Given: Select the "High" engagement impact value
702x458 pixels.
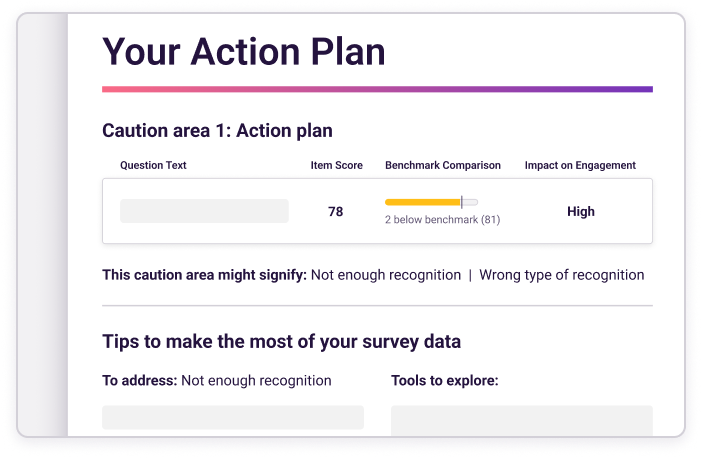Looking at the screenshot, I should pos(580,212).
